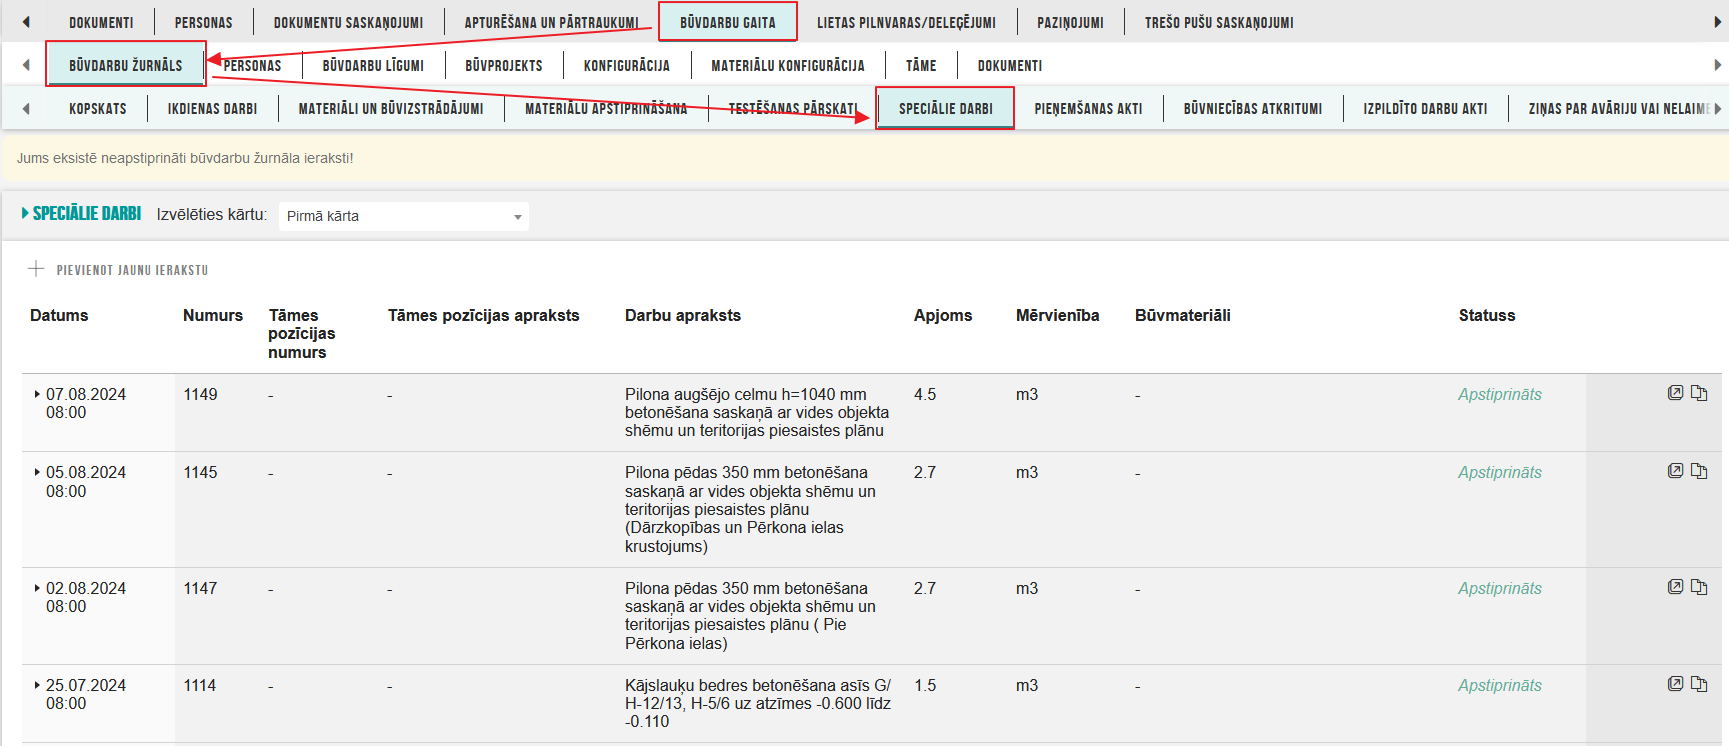The width and height of the screenshot is (1729, 746).
Task: Expand row dated 07.08.2024
Action: 37,394
